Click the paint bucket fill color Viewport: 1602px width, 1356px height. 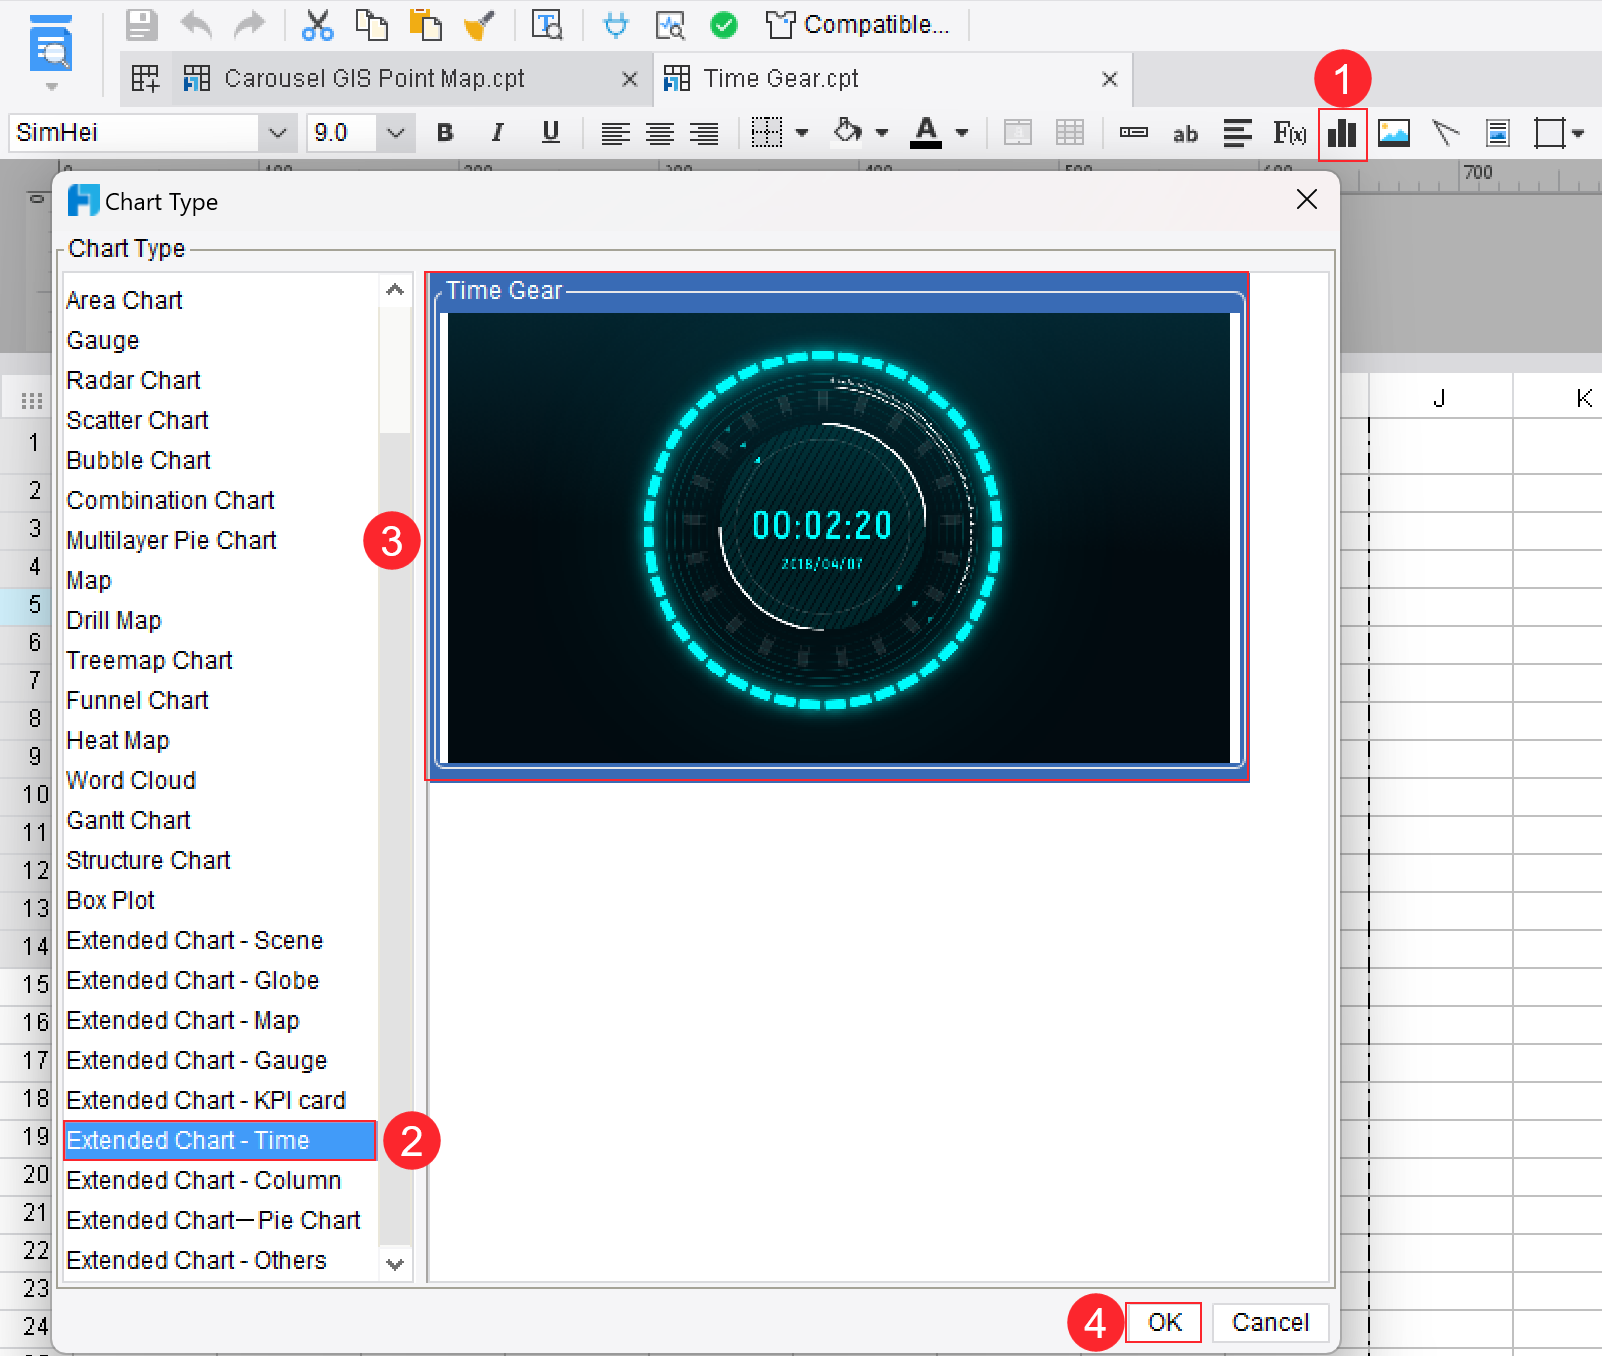point(847,131)
